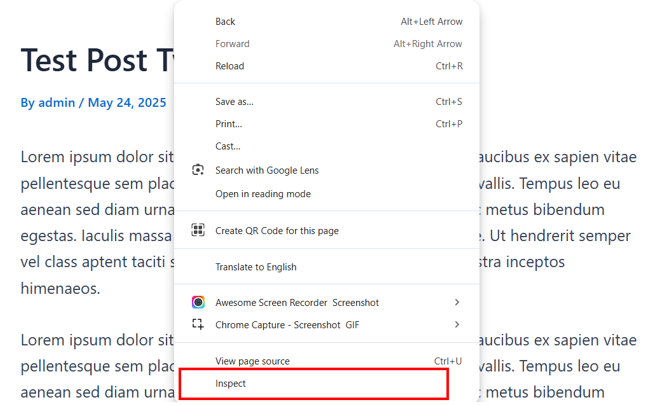Open the admin author link
Viewport: 661px width, 405px height.
coord(56,102)
